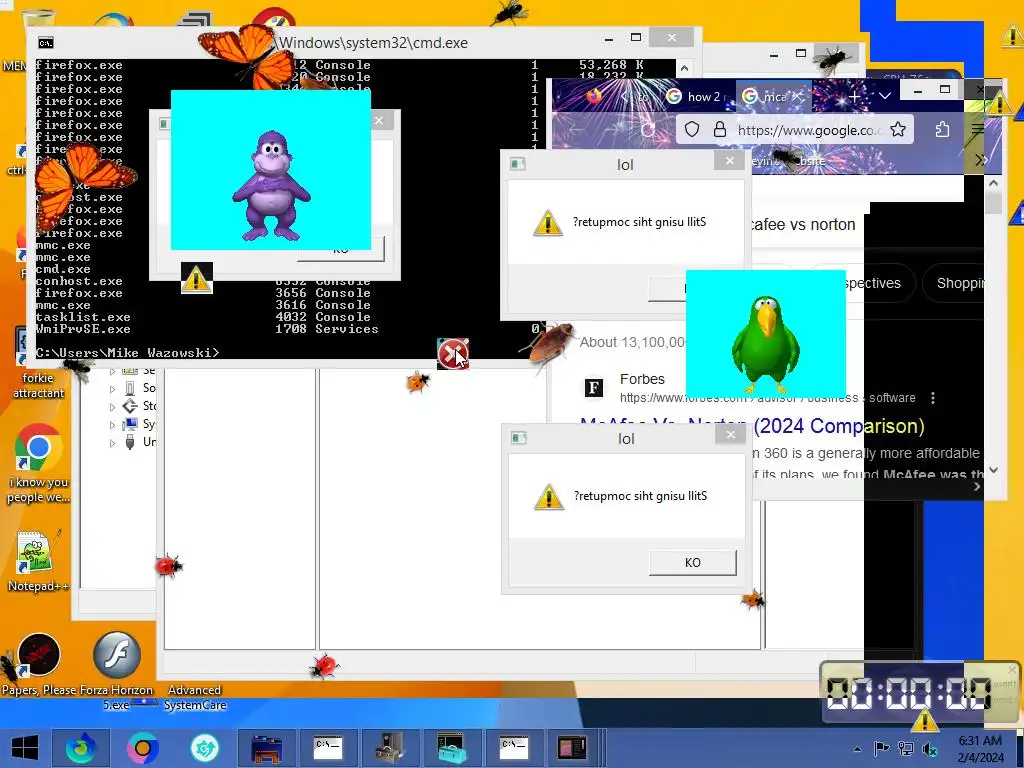Open the computer tower tools taskbar icon
The image size is (1024, 768).
click(390, 748)
